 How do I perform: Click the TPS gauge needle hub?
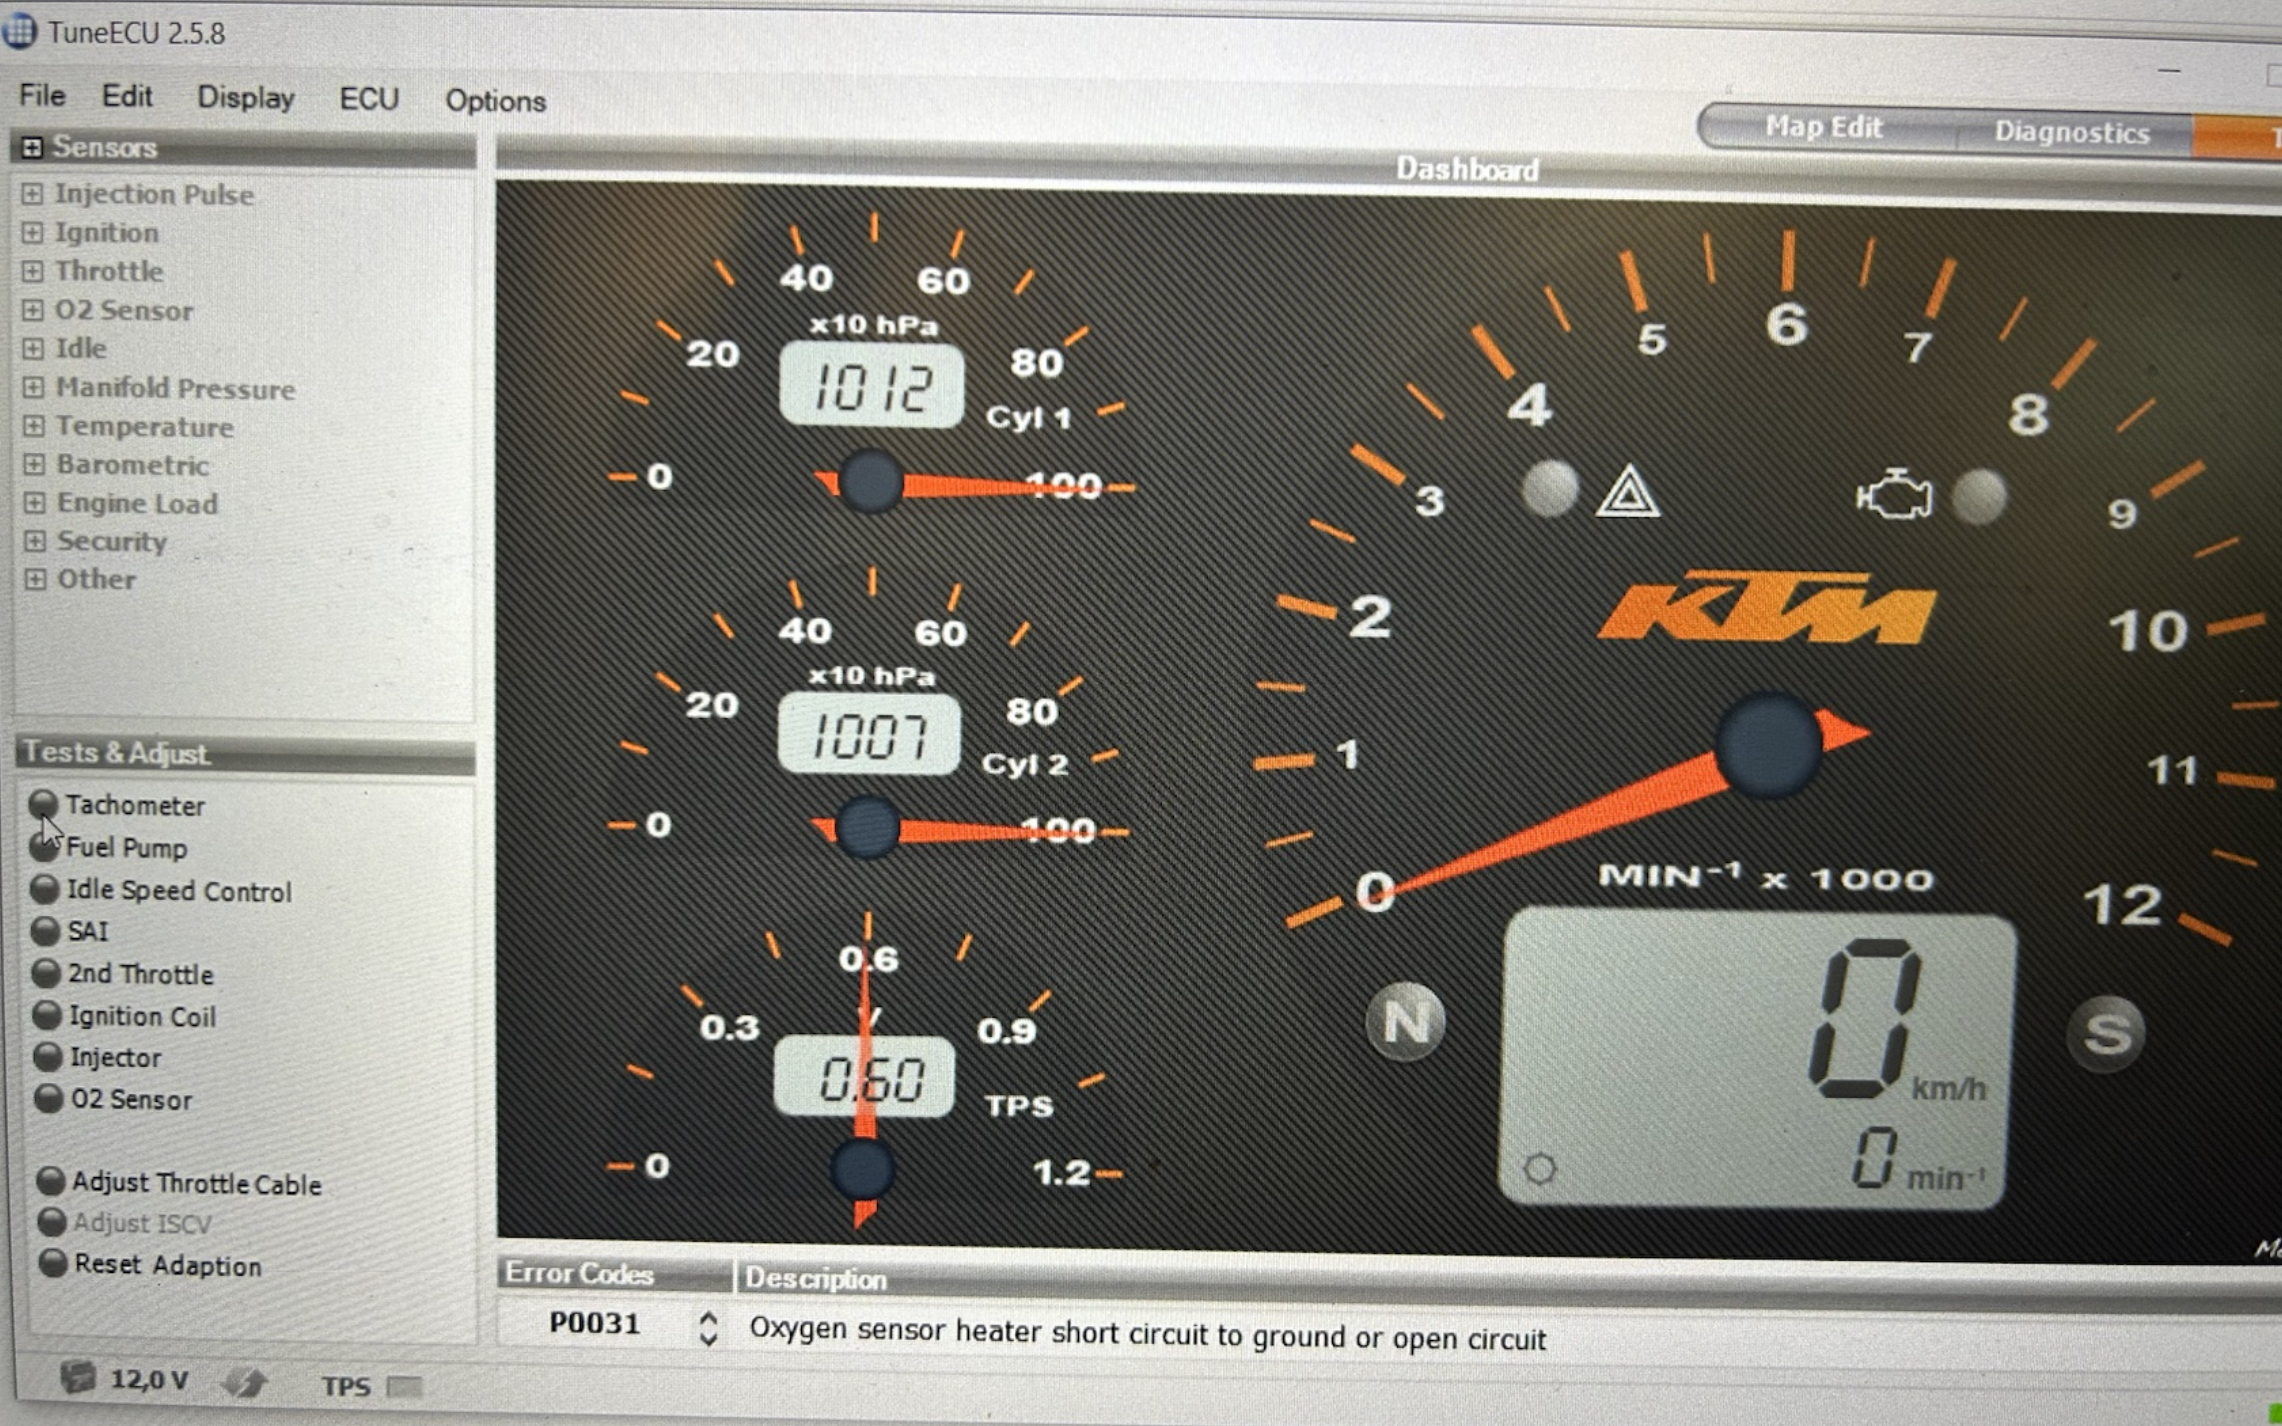click(x=862, y=1168)
